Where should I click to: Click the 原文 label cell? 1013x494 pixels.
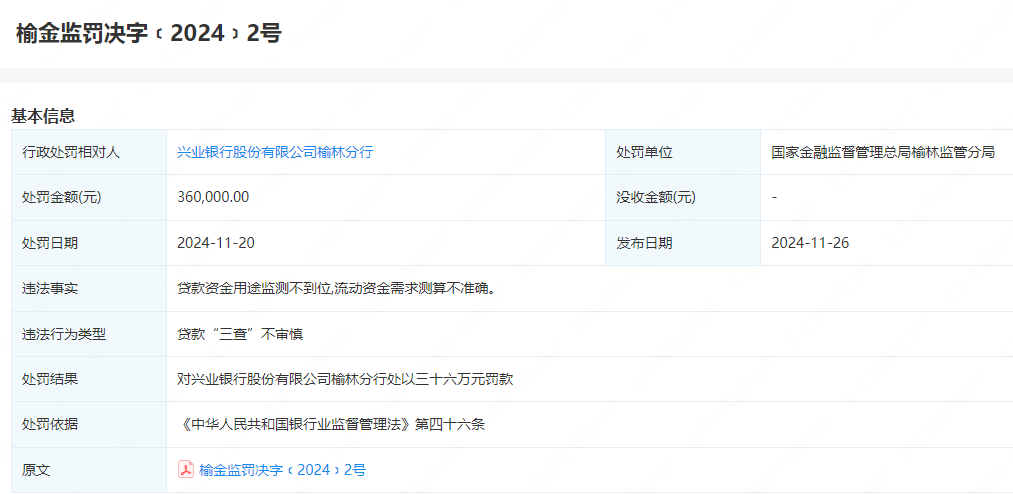pyautogui.click(x=89, y=470)
